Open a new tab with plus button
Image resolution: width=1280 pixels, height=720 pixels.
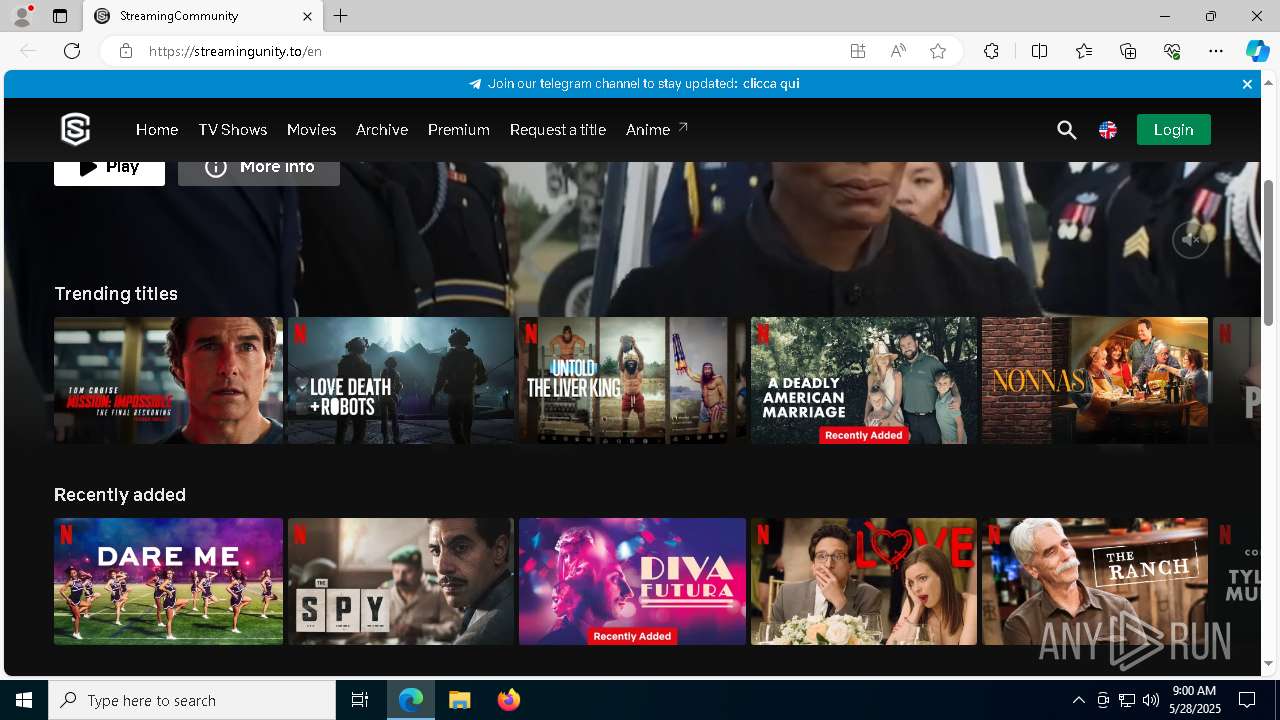click(341, 16)
